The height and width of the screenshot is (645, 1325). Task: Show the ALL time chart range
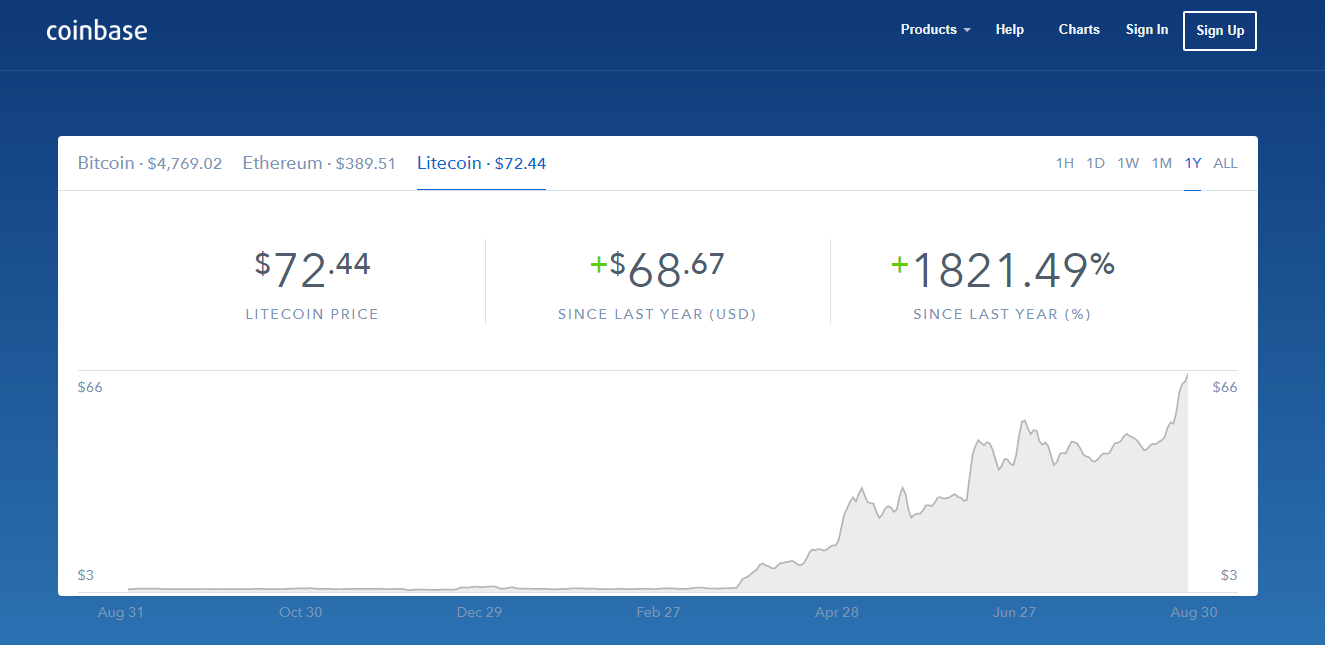pos(1225,163)
